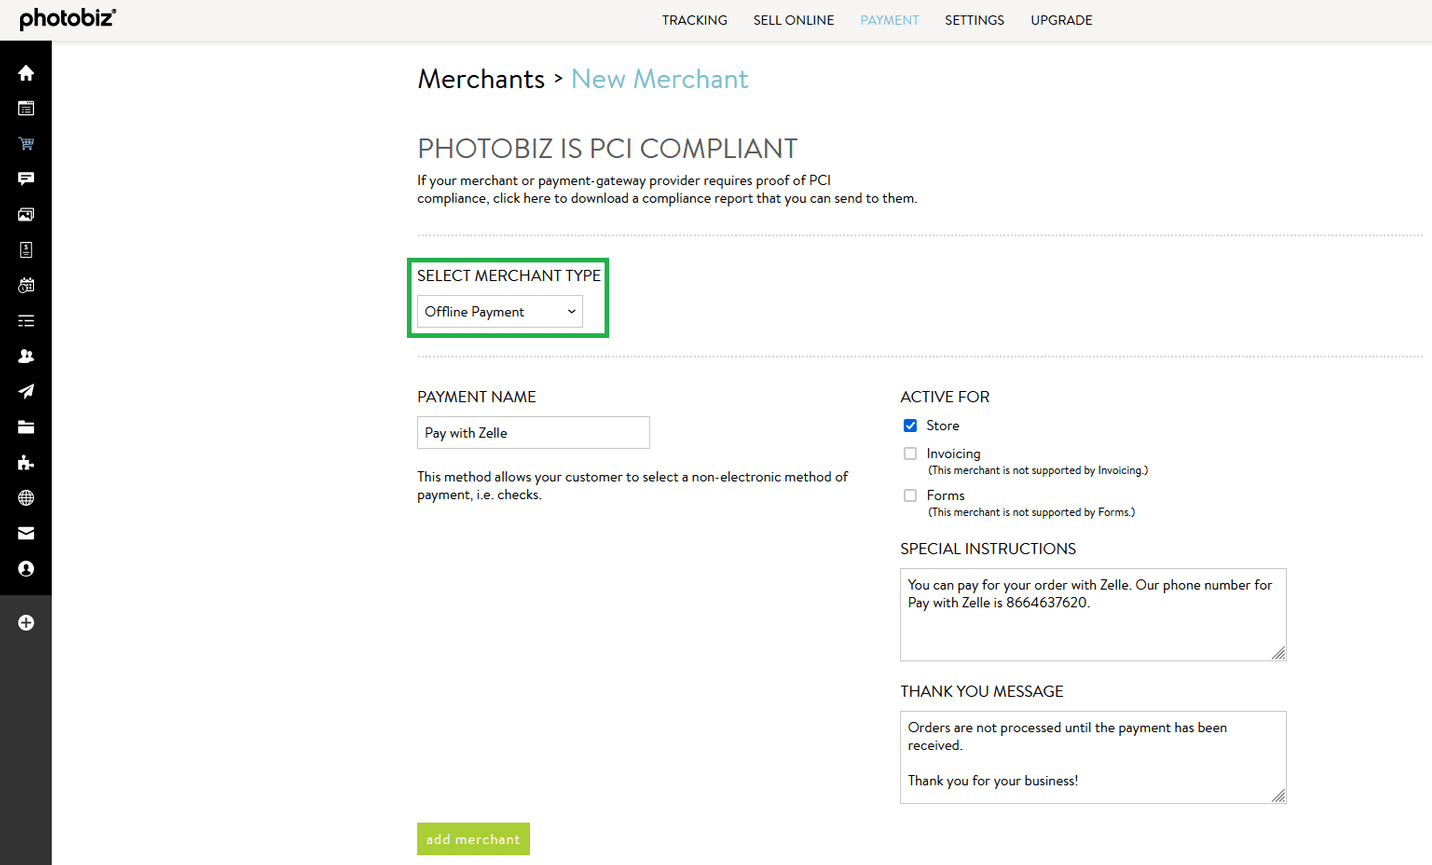Viewport: 1432px width, 865px height.
Task: Click the home icon in sidebar
Action: click(x=26, y=73)
